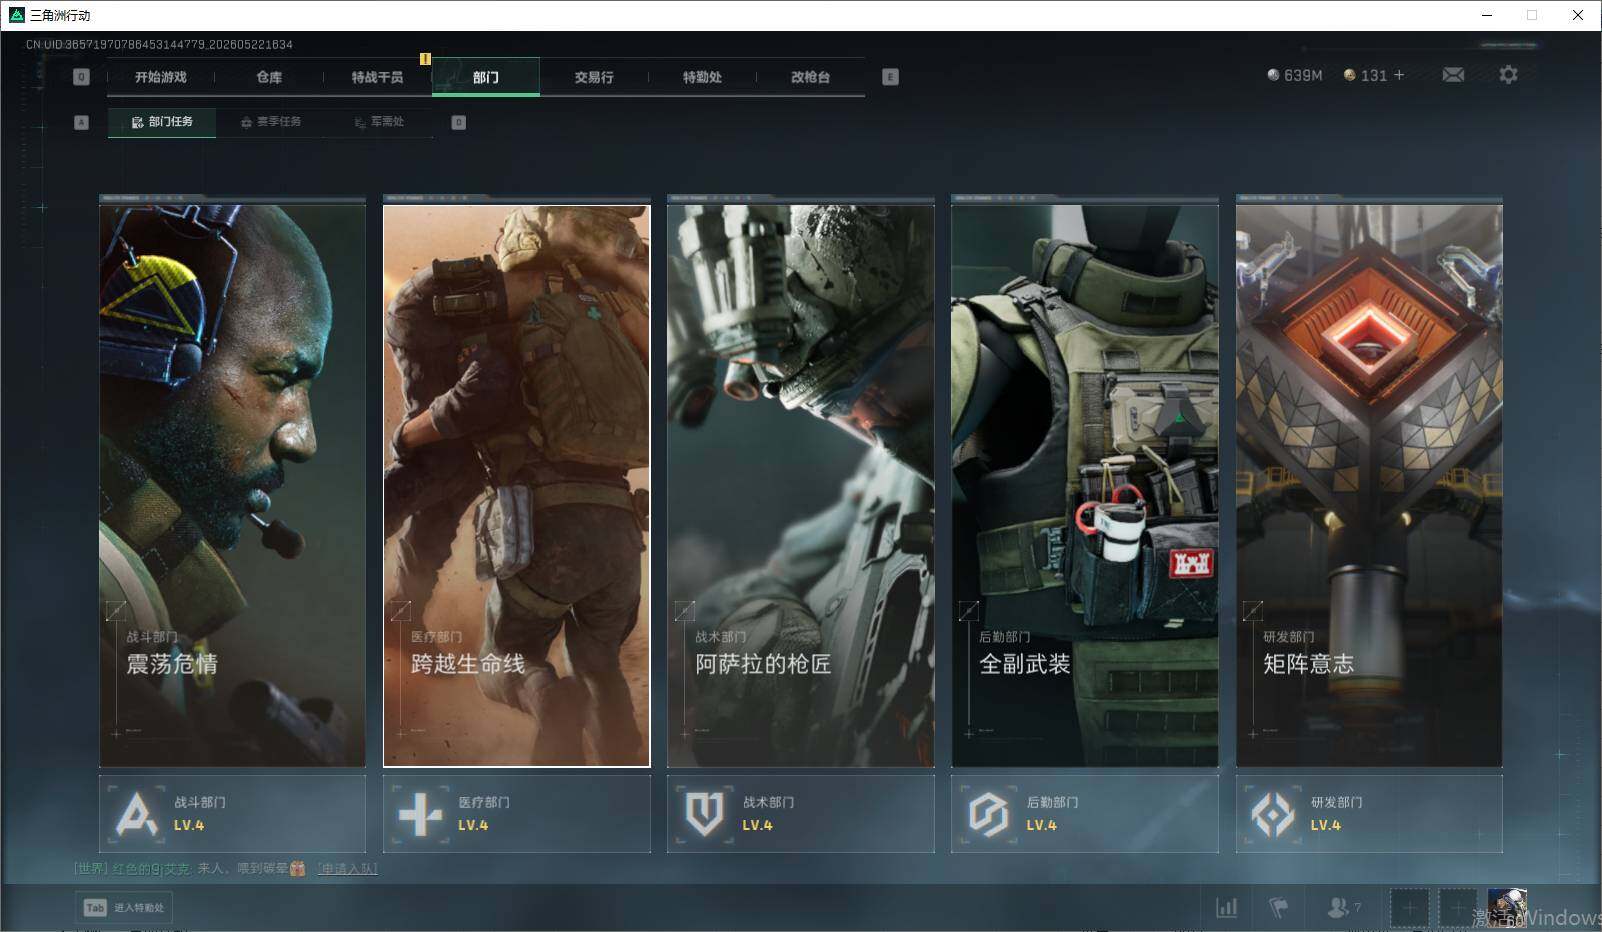Click the 战斗部门 label in bottom panel
This screenshot has height=932, width=1602.
[200, 802]
